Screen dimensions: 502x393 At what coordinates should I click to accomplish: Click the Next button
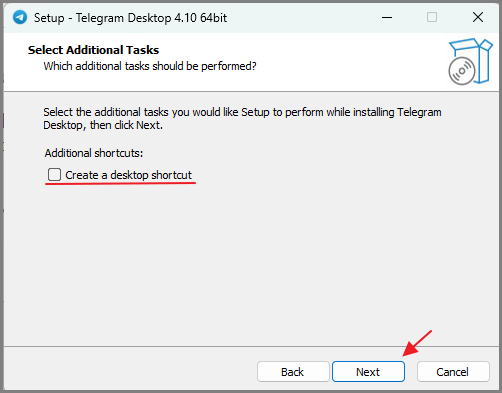tap(368, 371)
